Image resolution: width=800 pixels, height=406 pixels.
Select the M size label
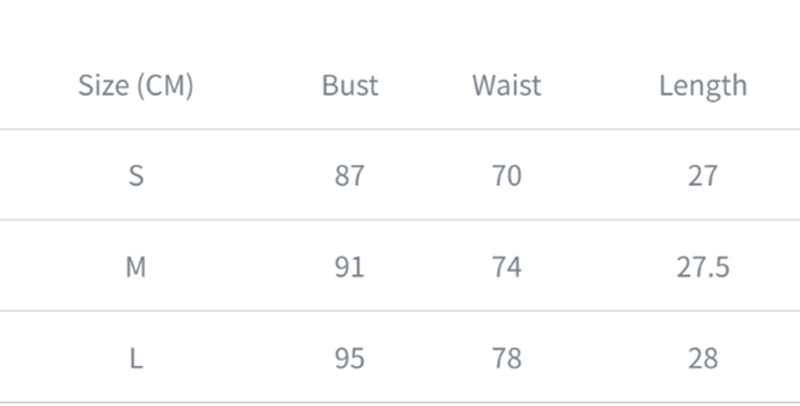coord(136,267)
